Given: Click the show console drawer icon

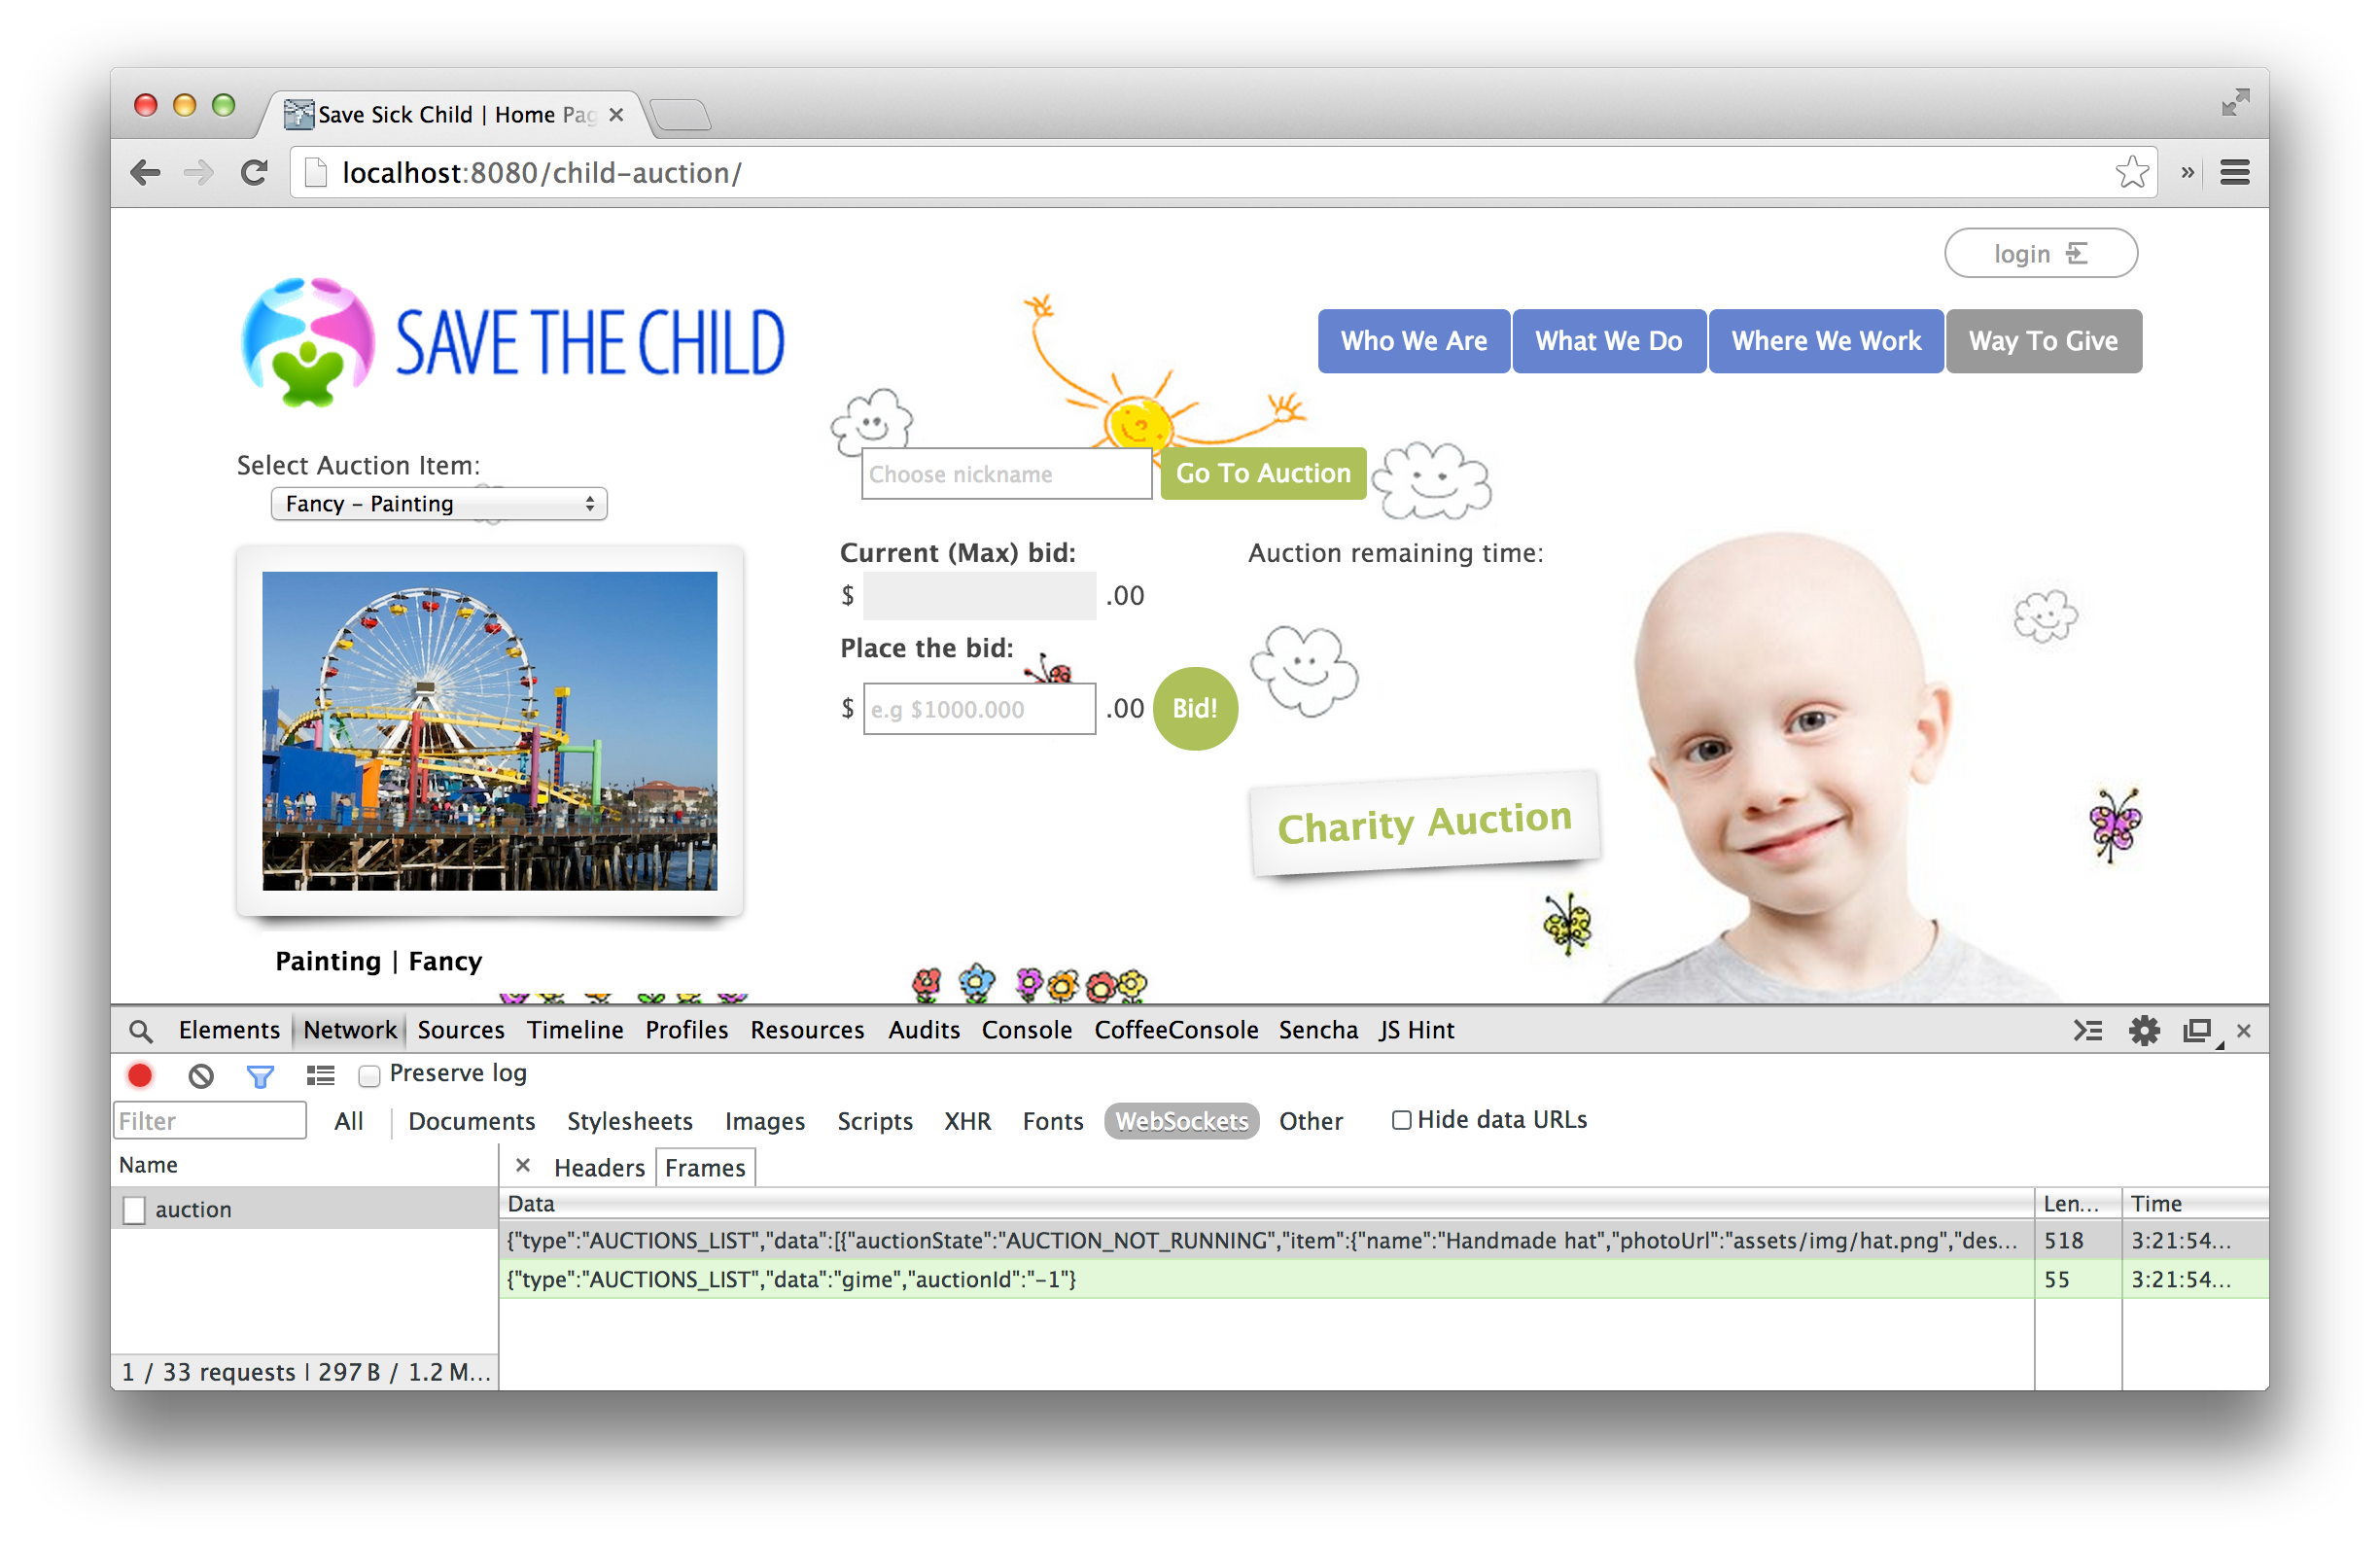Looking at the screenshot, I should (x=2087, y=1030).
